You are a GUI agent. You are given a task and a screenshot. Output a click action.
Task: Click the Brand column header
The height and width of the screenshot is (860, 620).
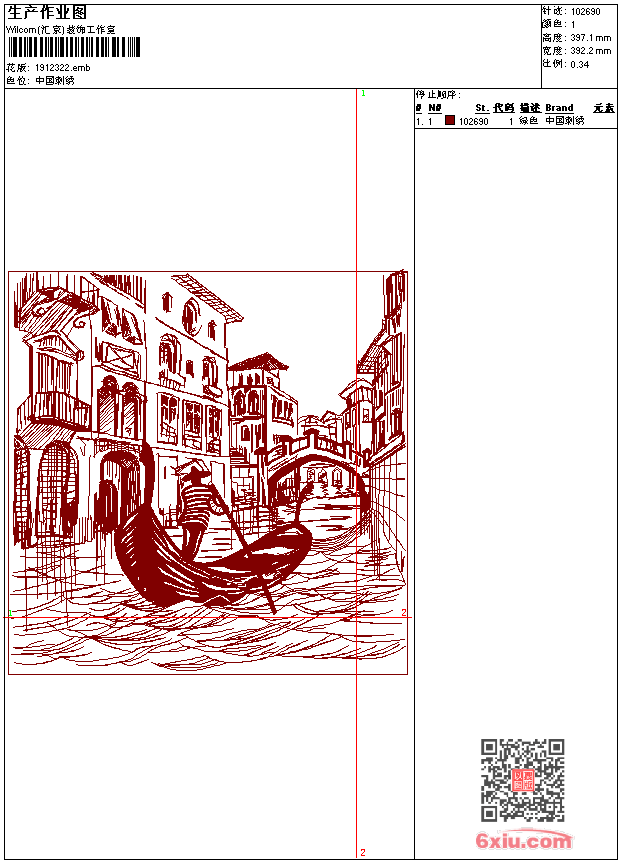559,108
